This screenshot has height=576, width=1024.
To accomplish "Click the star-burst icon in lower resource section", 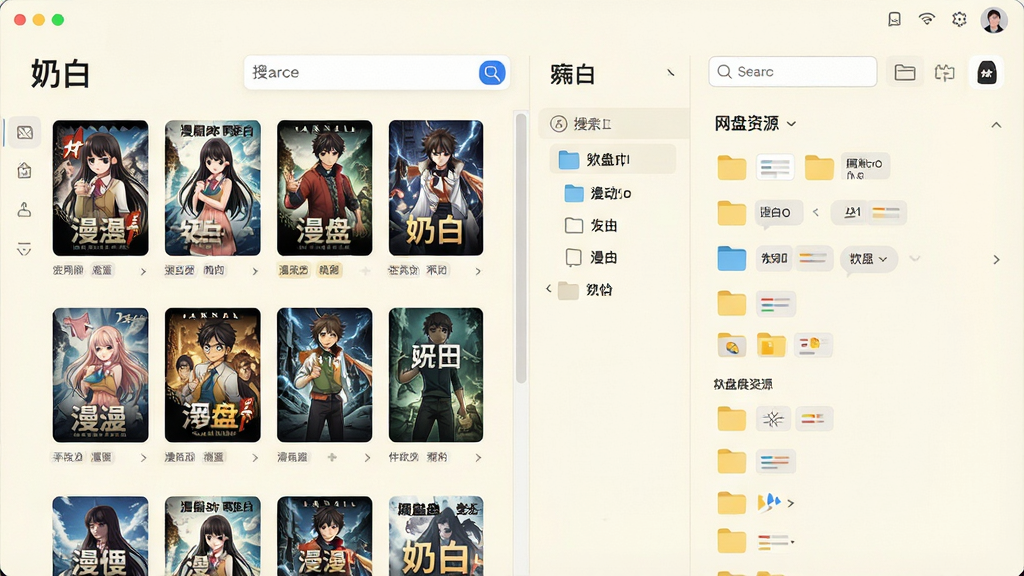I will coord(773,419).
